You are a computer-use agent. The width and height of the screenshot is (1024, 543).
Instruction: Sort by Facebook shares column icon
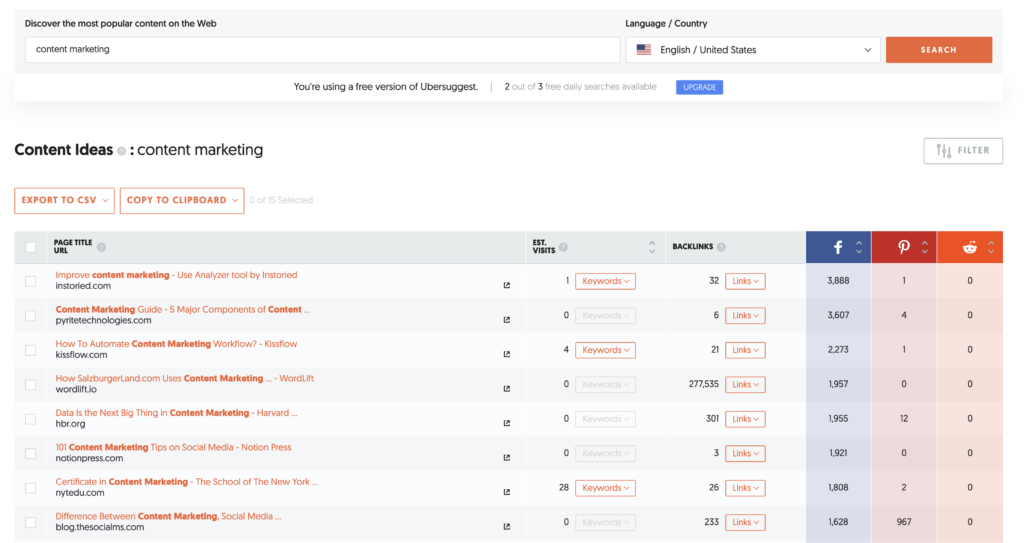(859, 247)
